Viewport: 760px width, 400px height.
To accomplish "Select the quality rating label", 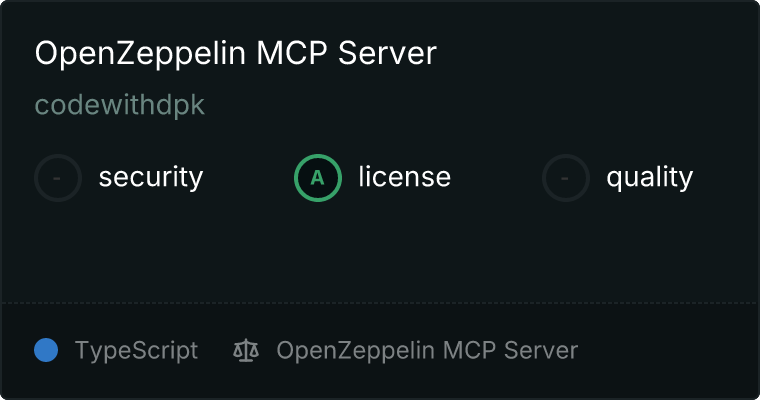I will pyautogui.click(x=649, y=177).
